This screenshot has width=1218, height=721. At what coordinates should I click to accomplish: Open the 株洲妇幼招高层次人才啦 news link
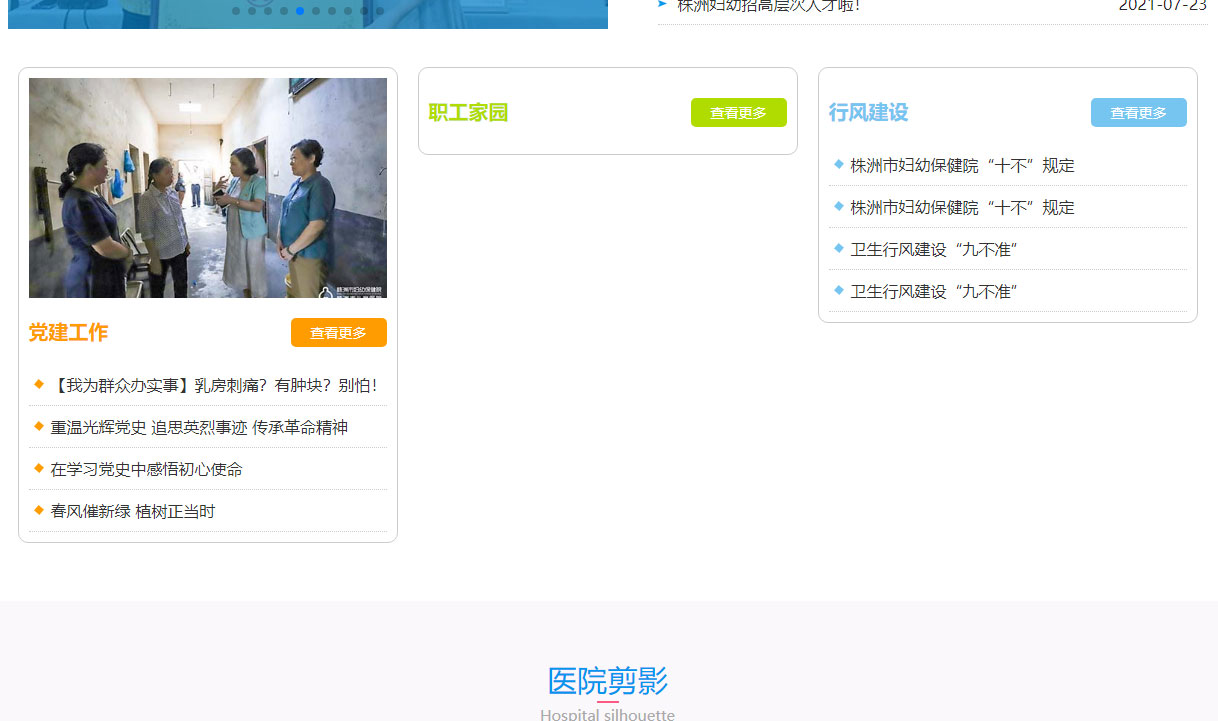click(768, 6)
